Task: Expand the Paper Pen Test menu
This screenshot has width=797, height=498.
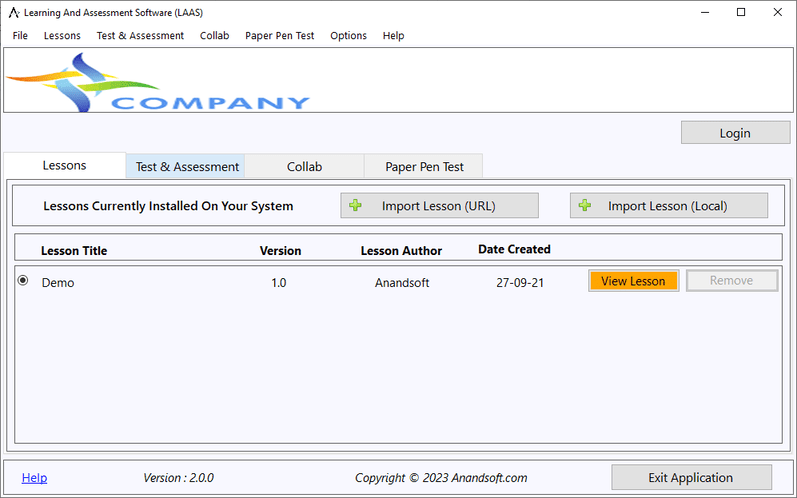Action: point(279,35)
